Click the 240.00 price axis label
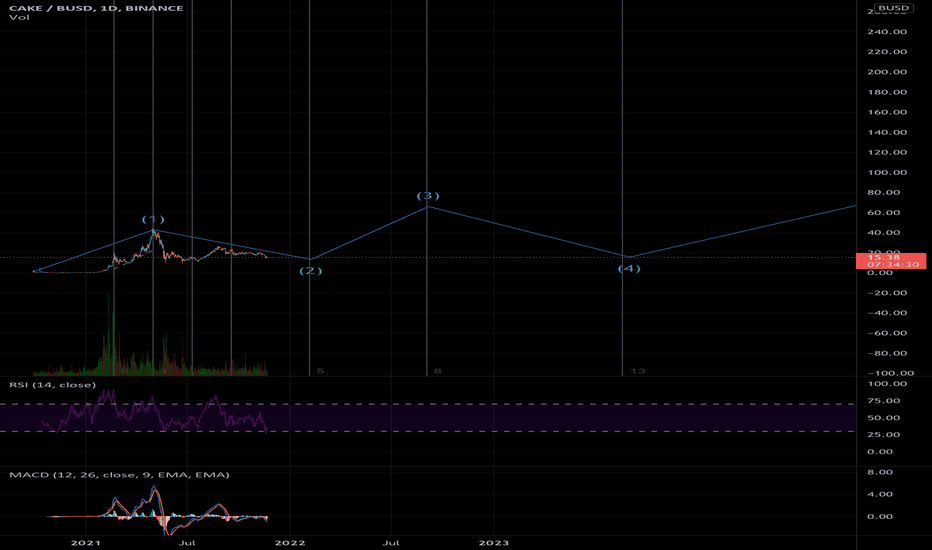 [887, 32]
